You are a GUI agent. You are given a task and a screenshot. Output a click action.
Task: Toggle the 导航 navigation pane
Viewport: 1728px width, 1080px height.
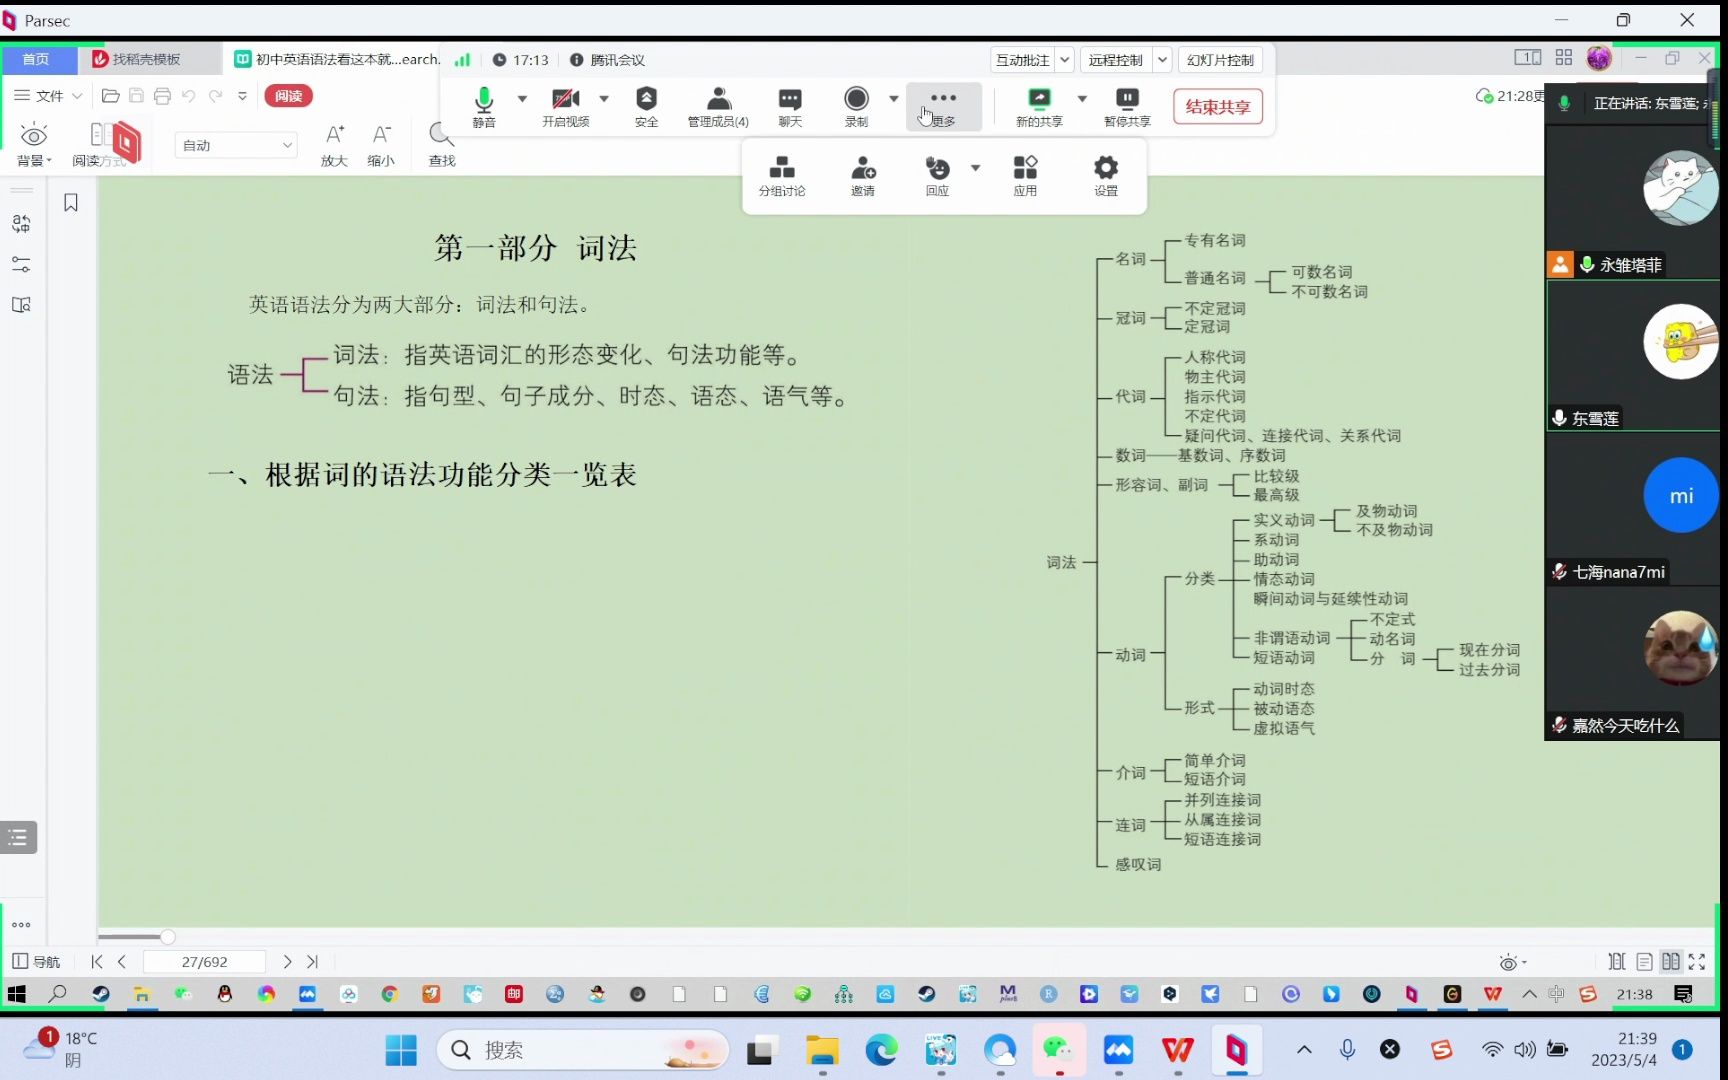[x=36, y=962]
